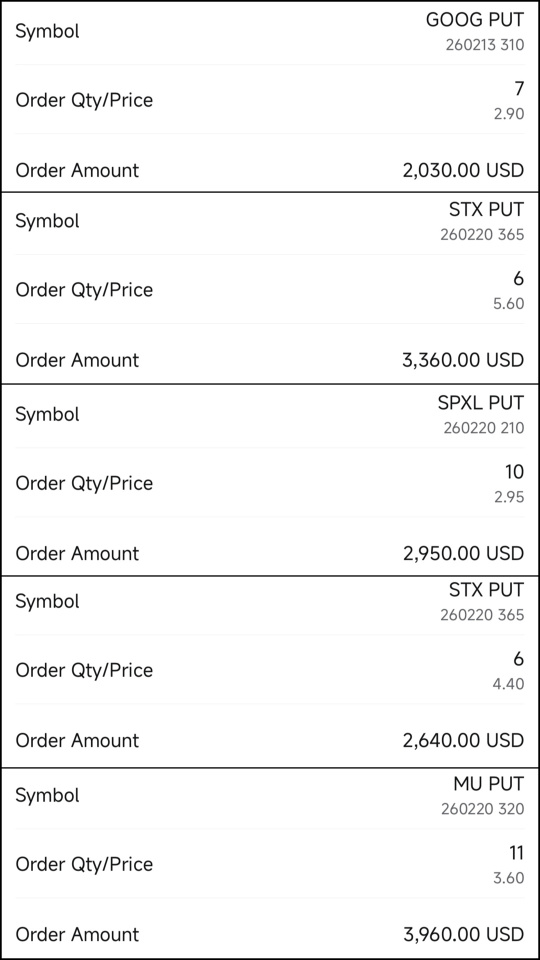Click the 5.60 order price

tap(509, 304)
